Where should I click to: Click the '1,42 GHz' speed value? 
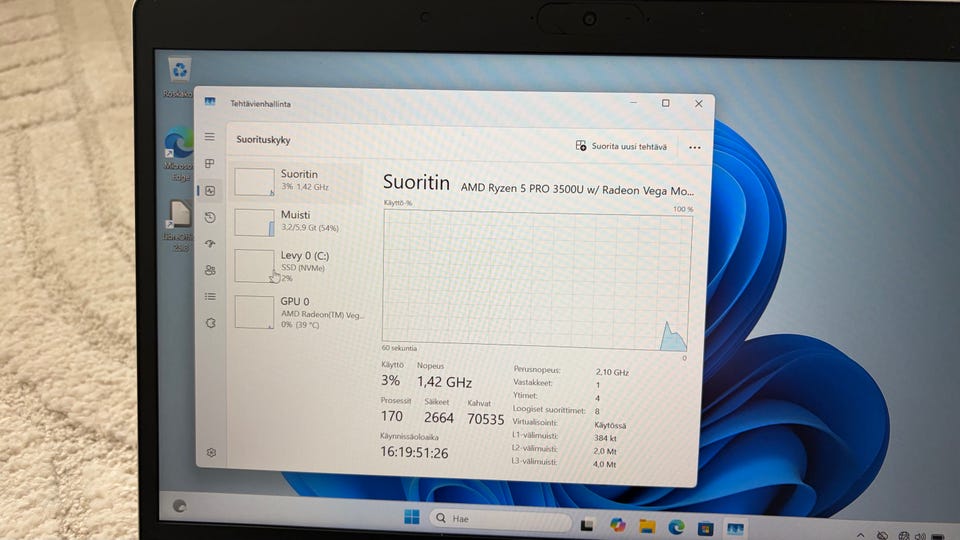point(444,382)
